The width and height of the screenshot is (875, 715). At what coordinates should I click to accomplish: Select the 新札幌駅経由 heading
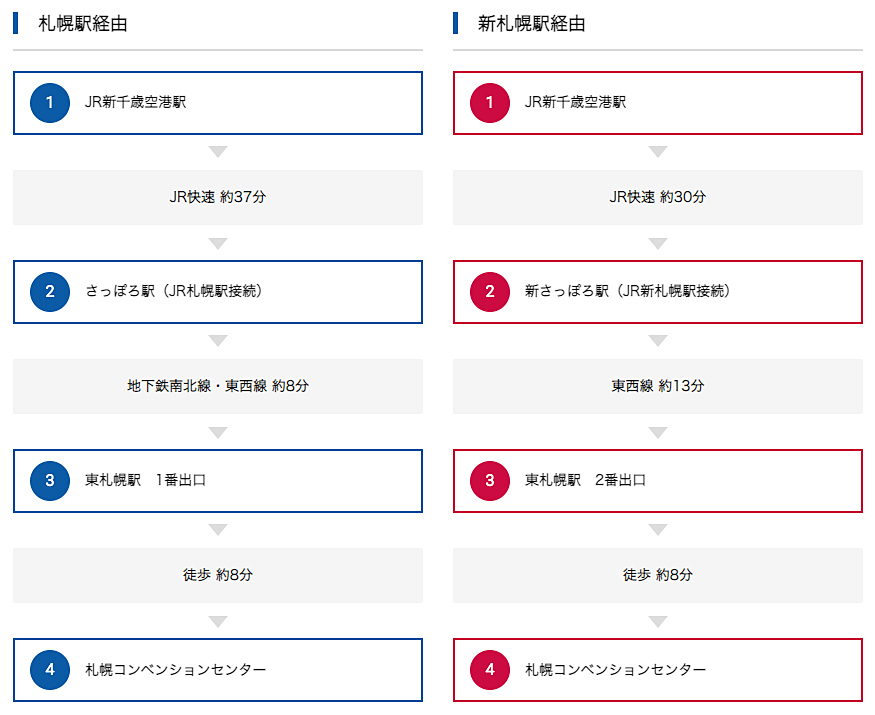pos(531,23)
